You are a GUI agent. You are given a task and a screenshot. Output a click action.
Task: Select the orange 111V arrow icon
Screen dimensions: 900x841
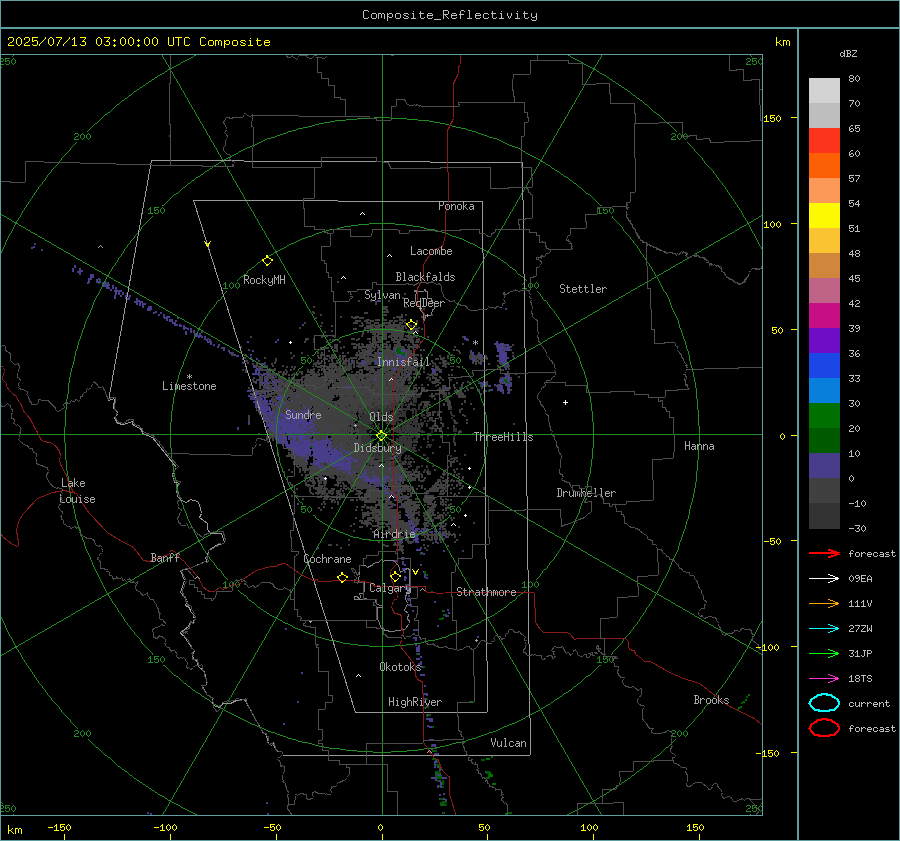[824, 603]
